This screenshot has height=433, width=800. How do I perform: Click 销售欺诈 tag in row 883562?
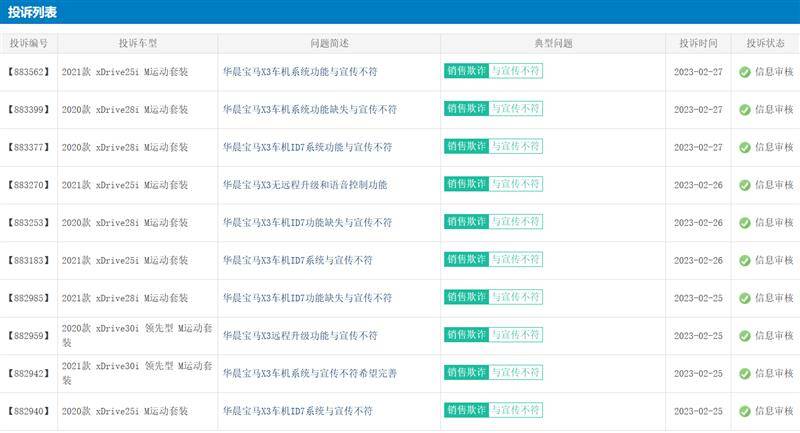tap(466, 71)
